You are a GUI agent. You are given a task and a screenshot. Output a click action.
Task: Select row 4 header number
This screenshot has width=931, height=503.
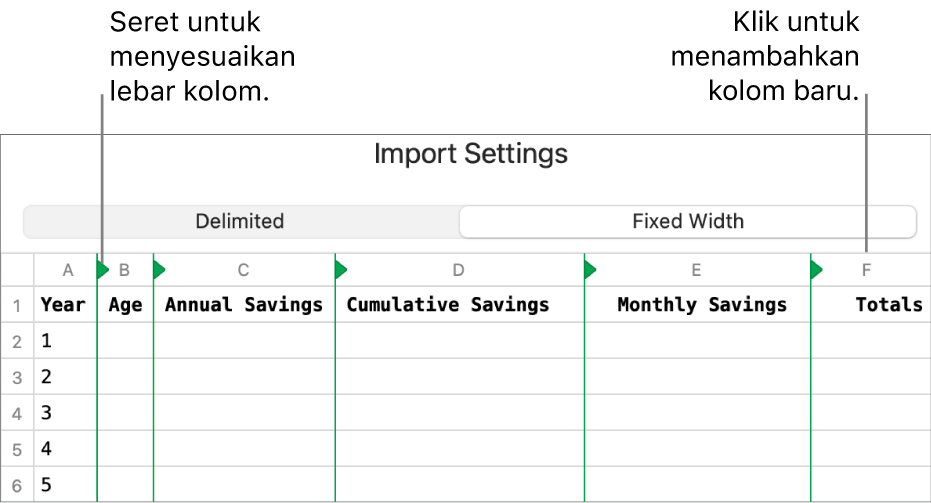[17, 413]
